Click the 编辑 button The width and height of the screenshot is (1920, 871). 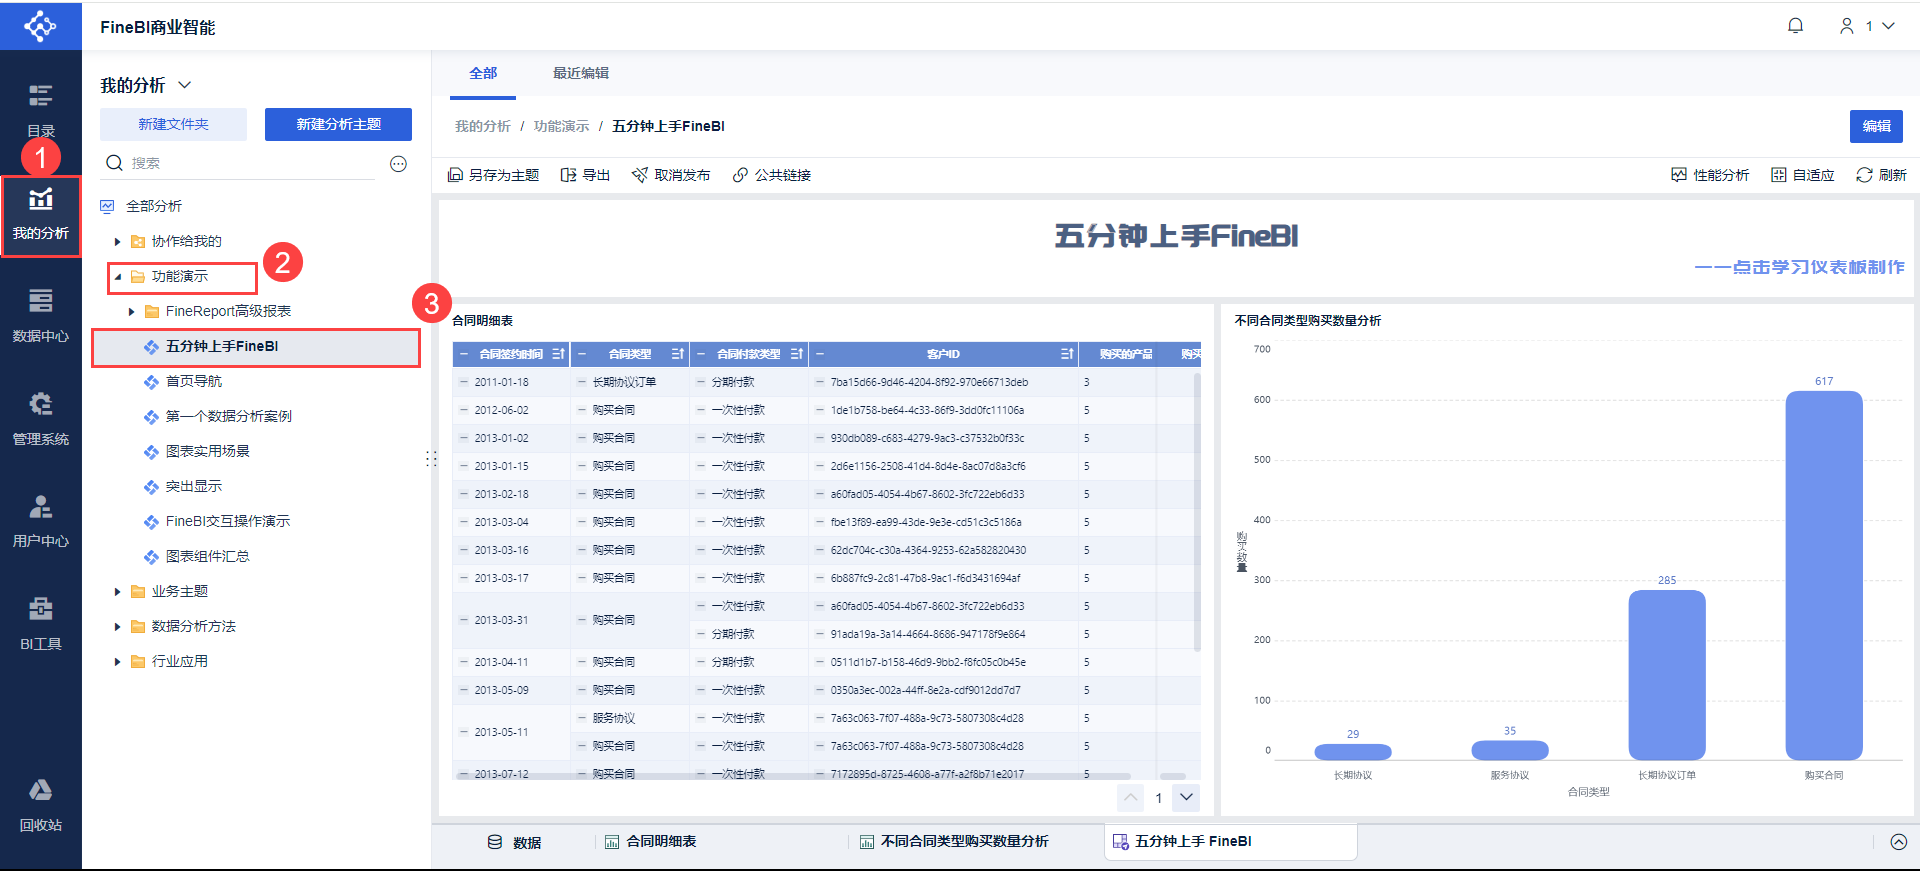point(1876,126)
